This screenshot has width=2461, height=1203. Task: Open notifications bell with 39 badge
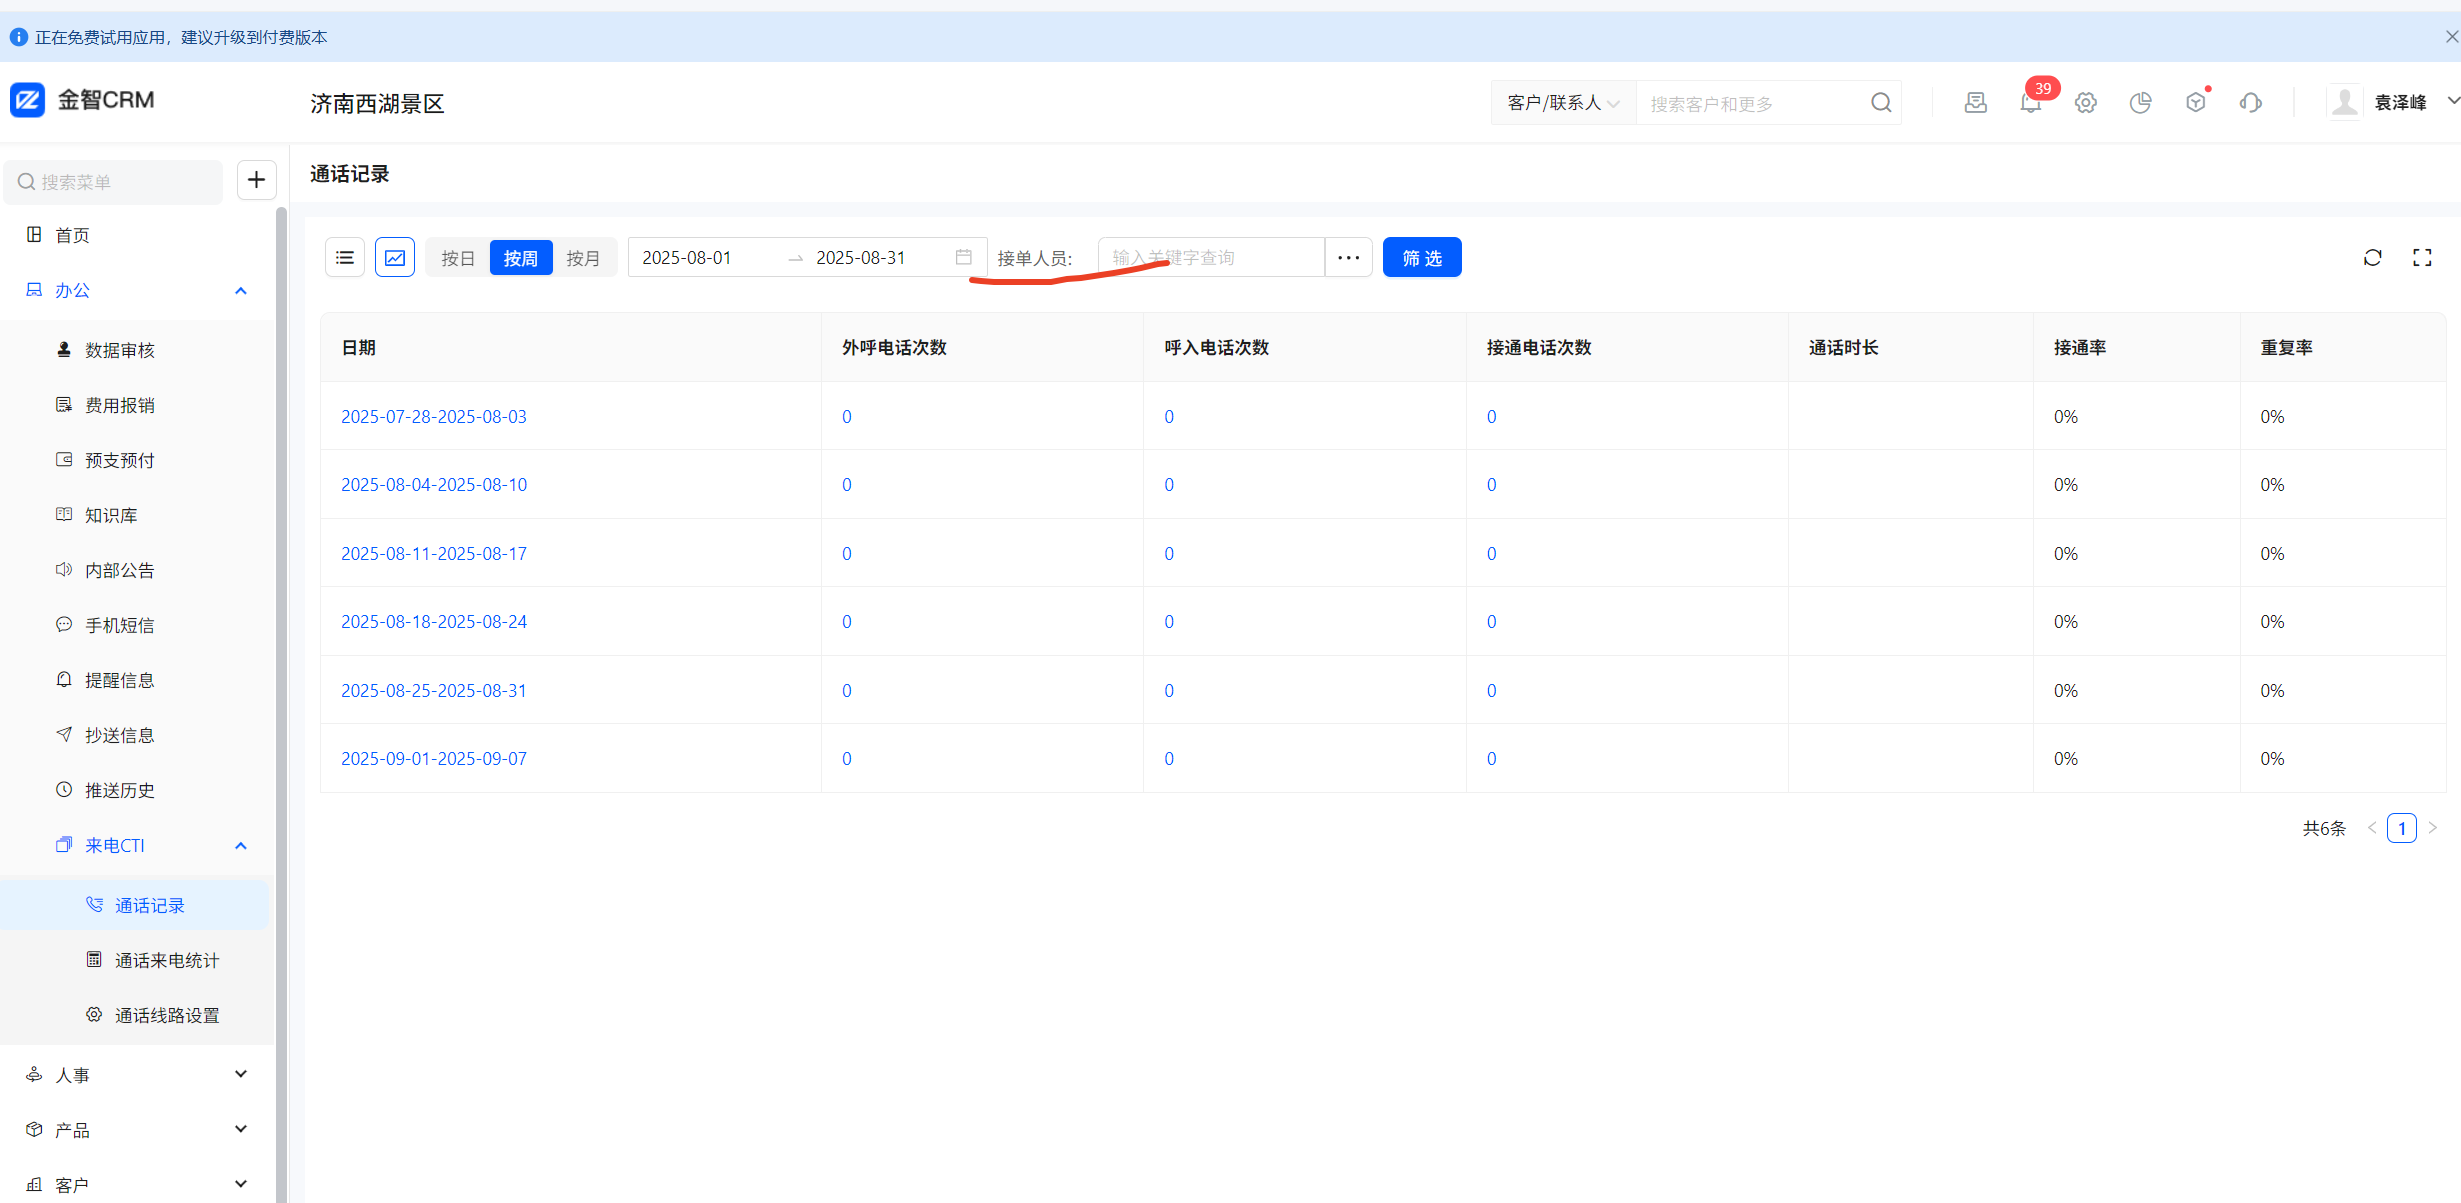[x=2030, y=103]
